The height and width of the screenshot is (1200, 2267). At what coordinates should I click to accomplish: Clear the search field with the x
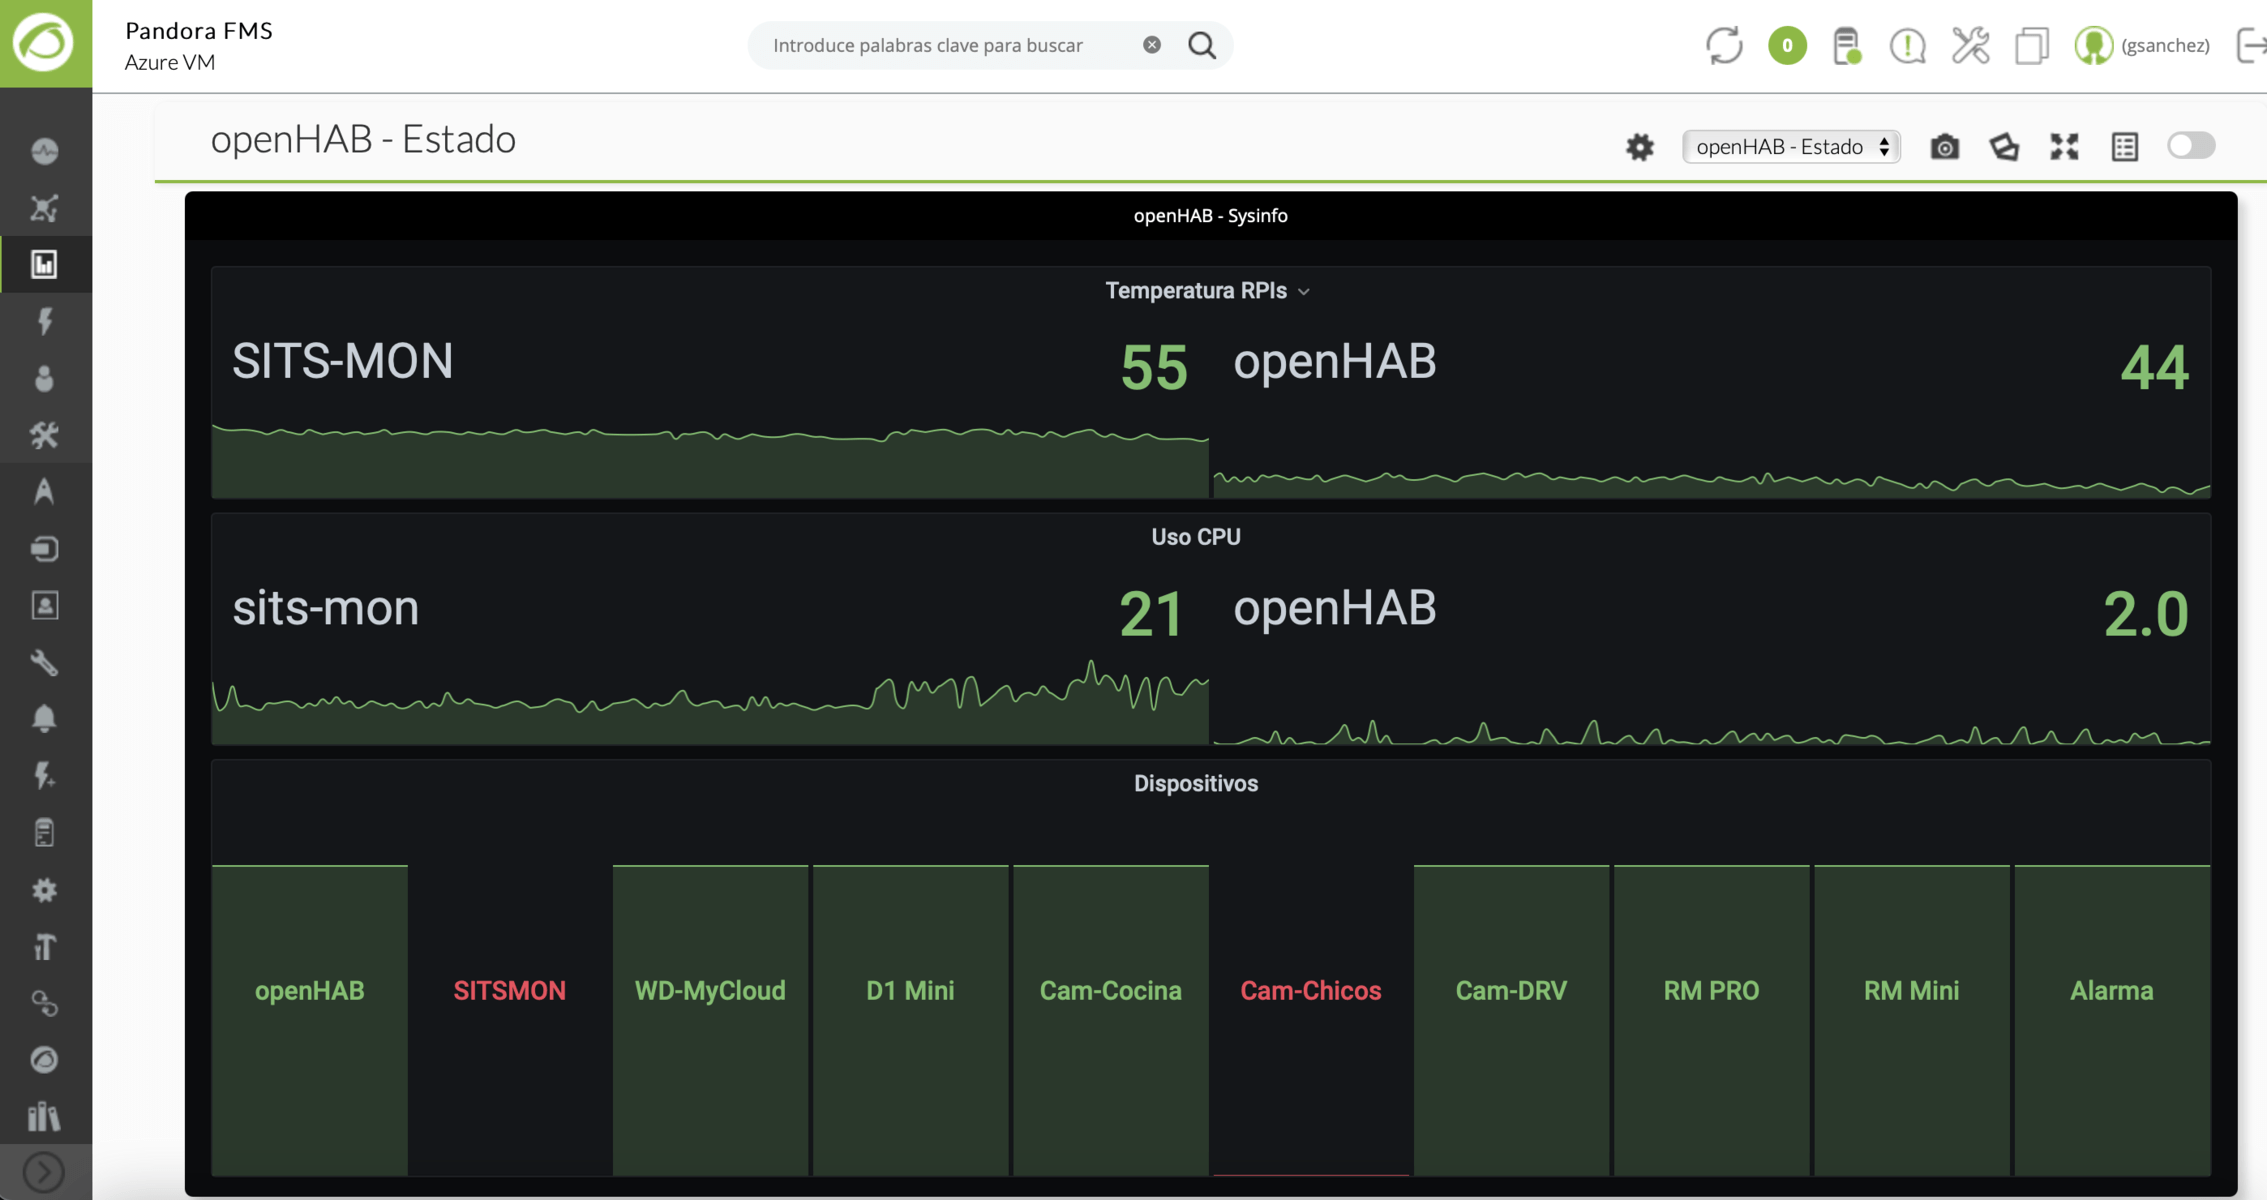tap(1152, 45)
